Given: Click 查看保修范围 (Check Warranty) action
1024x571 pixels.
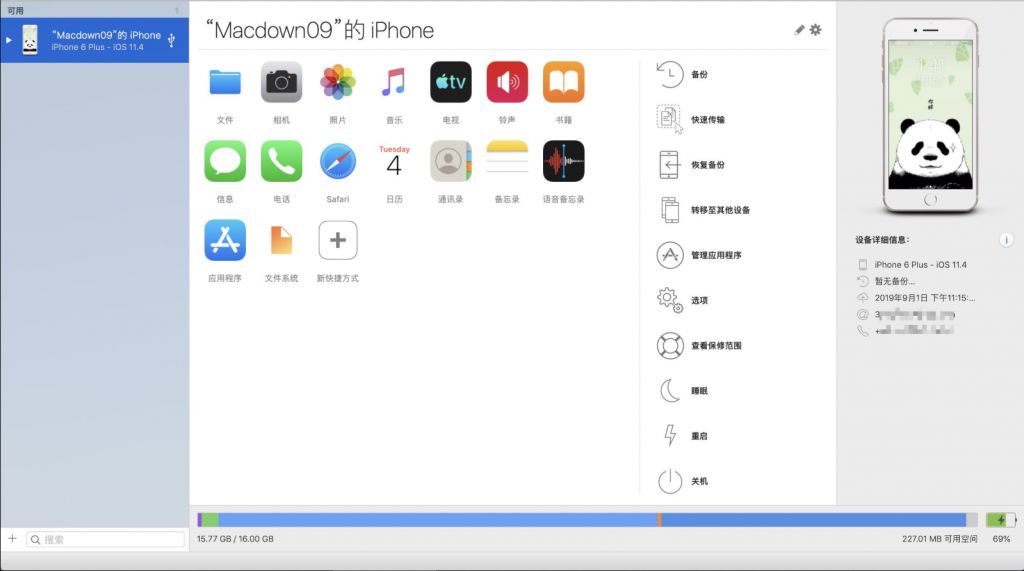Looking at the screenshot, I should [x=699, y=346].
